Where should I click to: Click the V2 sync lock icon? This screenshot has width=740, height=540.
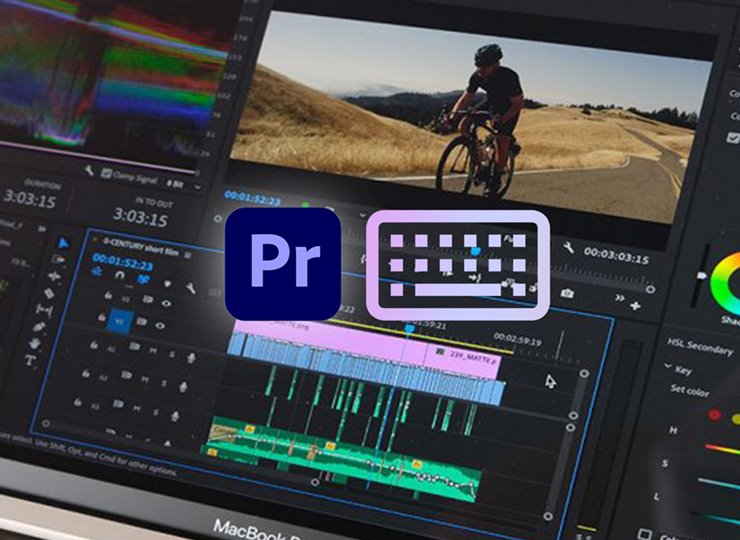(147, 299)
